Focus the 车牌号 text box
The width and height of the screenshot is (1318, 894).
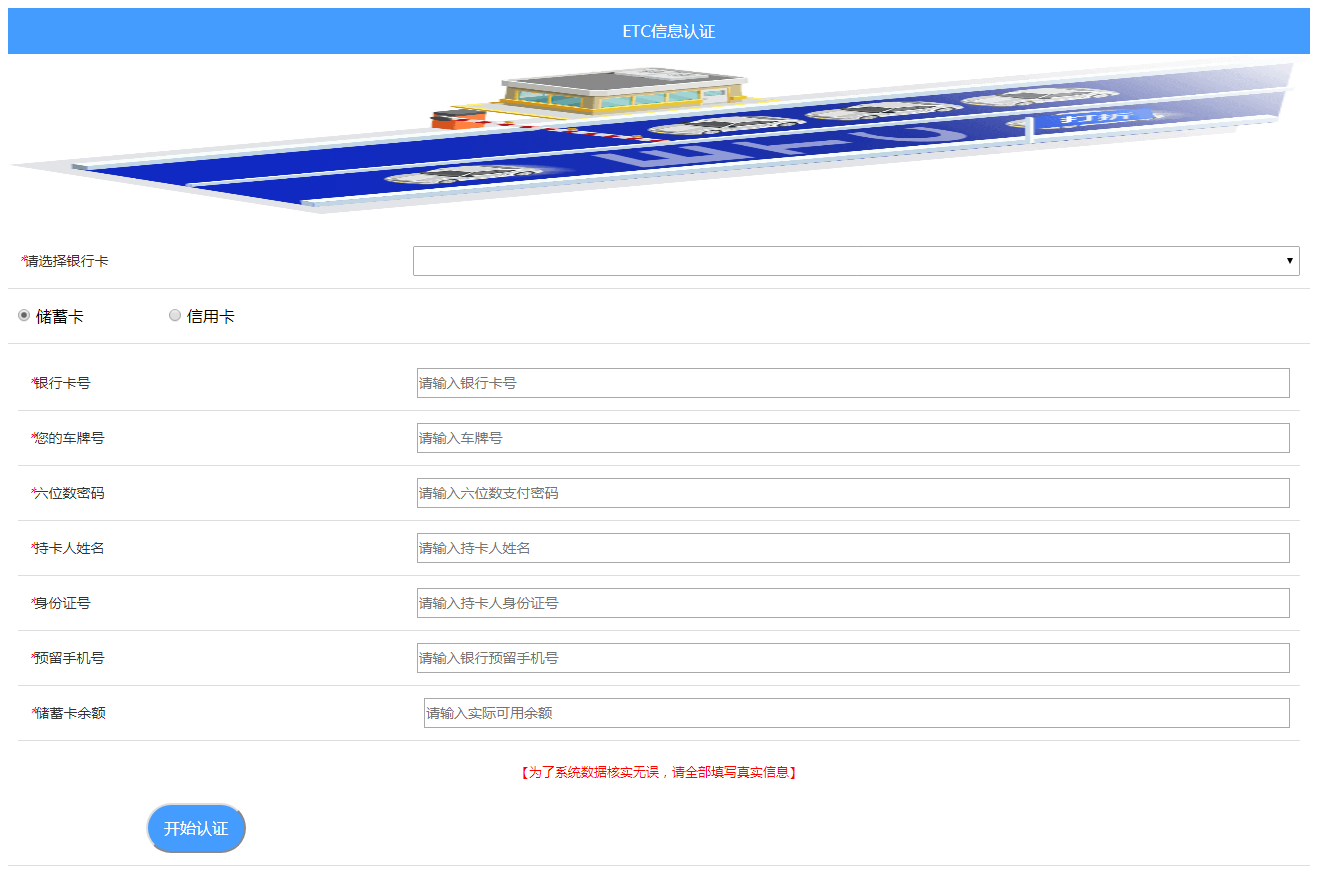[852, 438]
